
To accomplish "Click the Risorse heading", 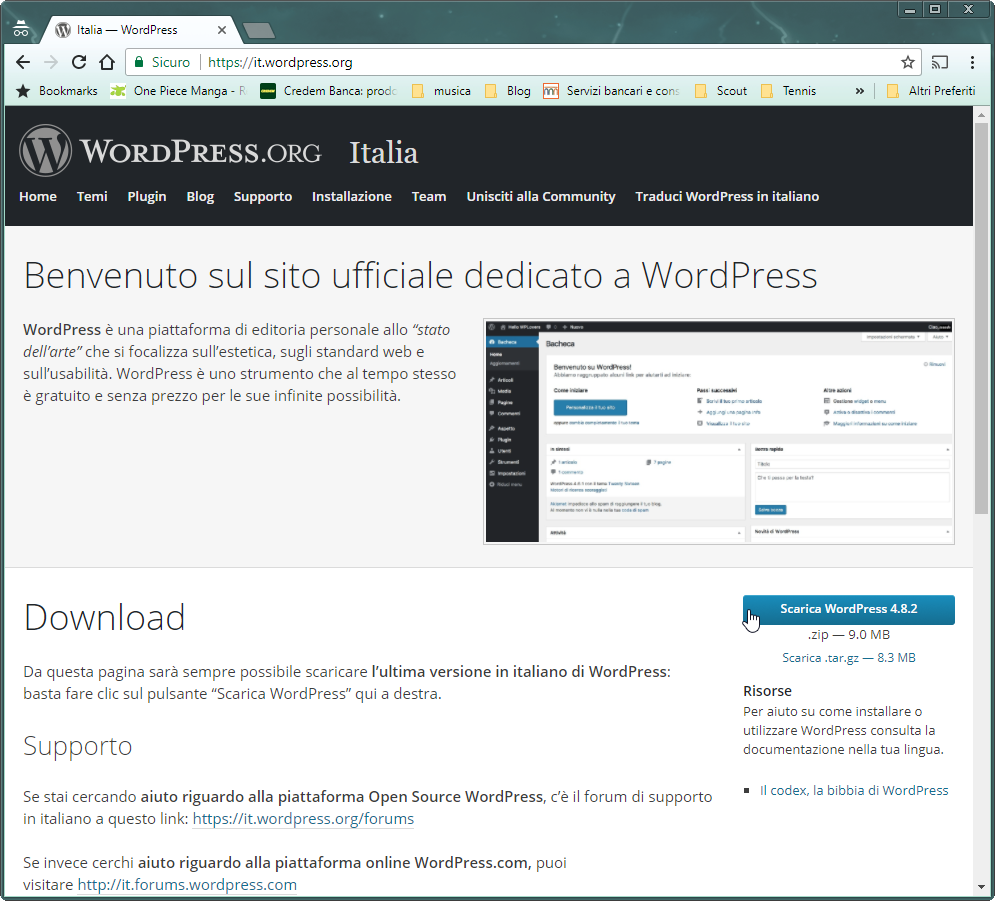I will [767, 691].
